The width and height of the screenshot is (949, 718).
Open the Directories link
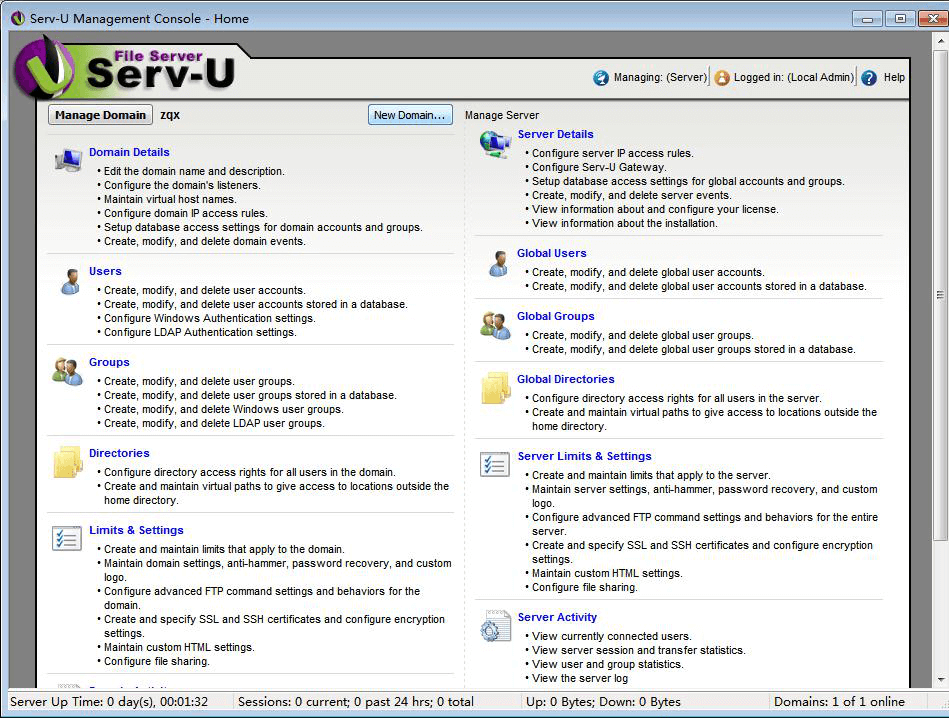(x=119, y=453)
